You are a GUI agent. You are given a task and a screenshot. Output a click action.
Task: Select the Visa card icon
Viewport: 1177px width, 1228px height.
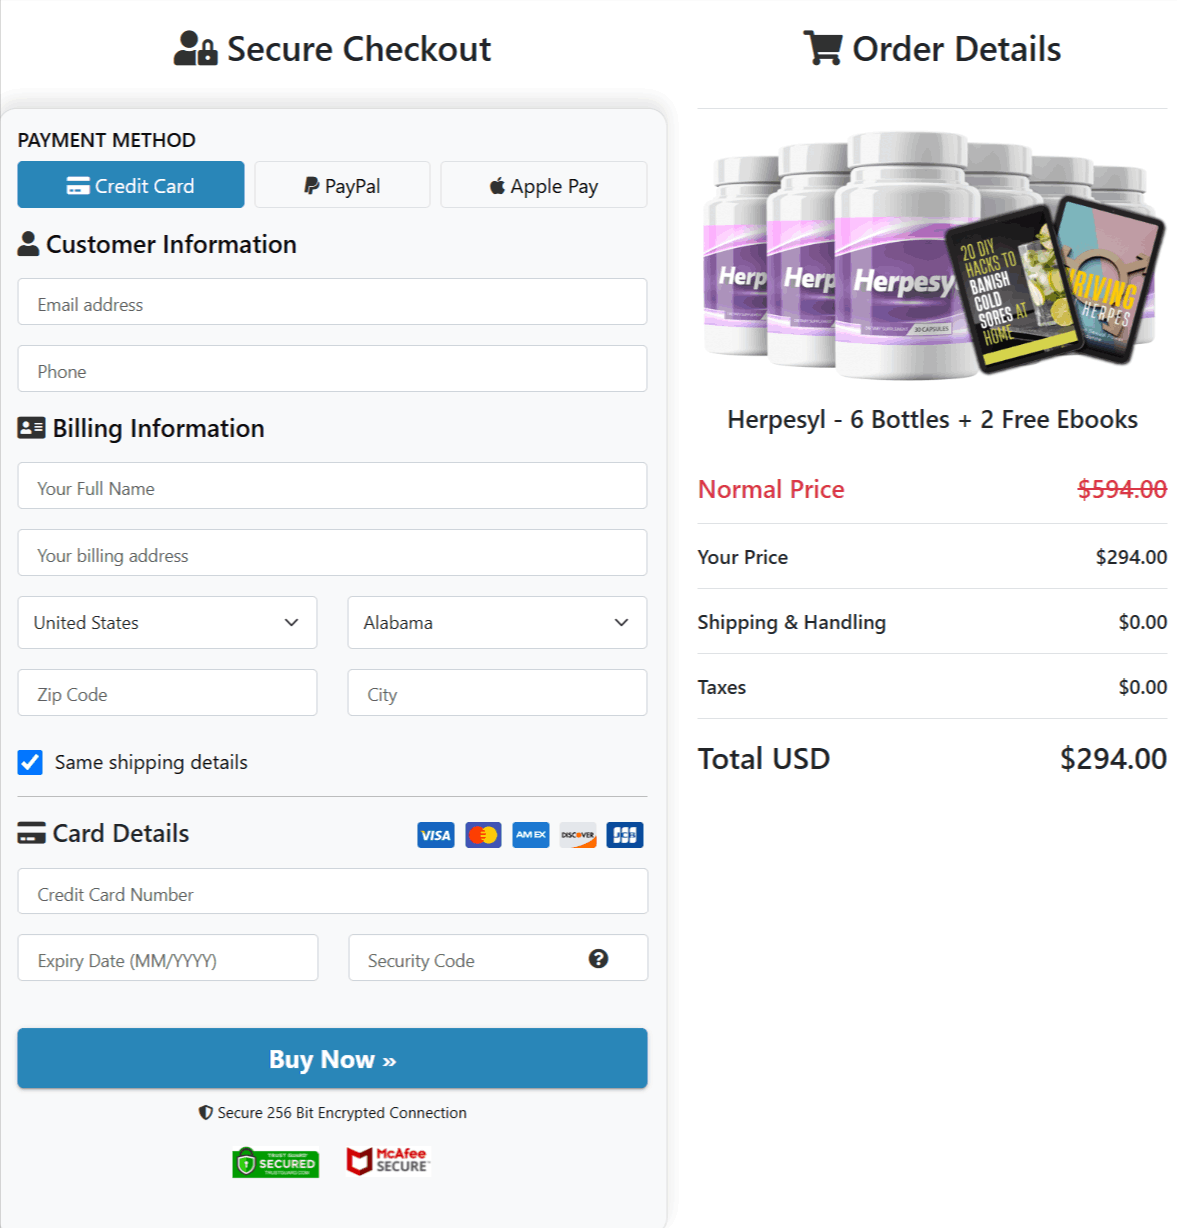tap(435, 834)
